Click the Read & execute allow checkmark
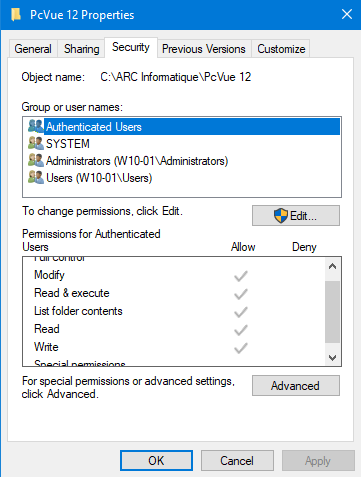The image size is (361, 477). (241, 294)
